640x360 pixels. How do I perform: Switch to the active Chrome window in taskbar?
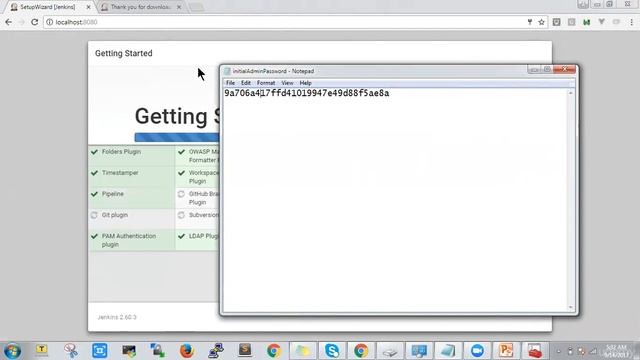point(361,351)
